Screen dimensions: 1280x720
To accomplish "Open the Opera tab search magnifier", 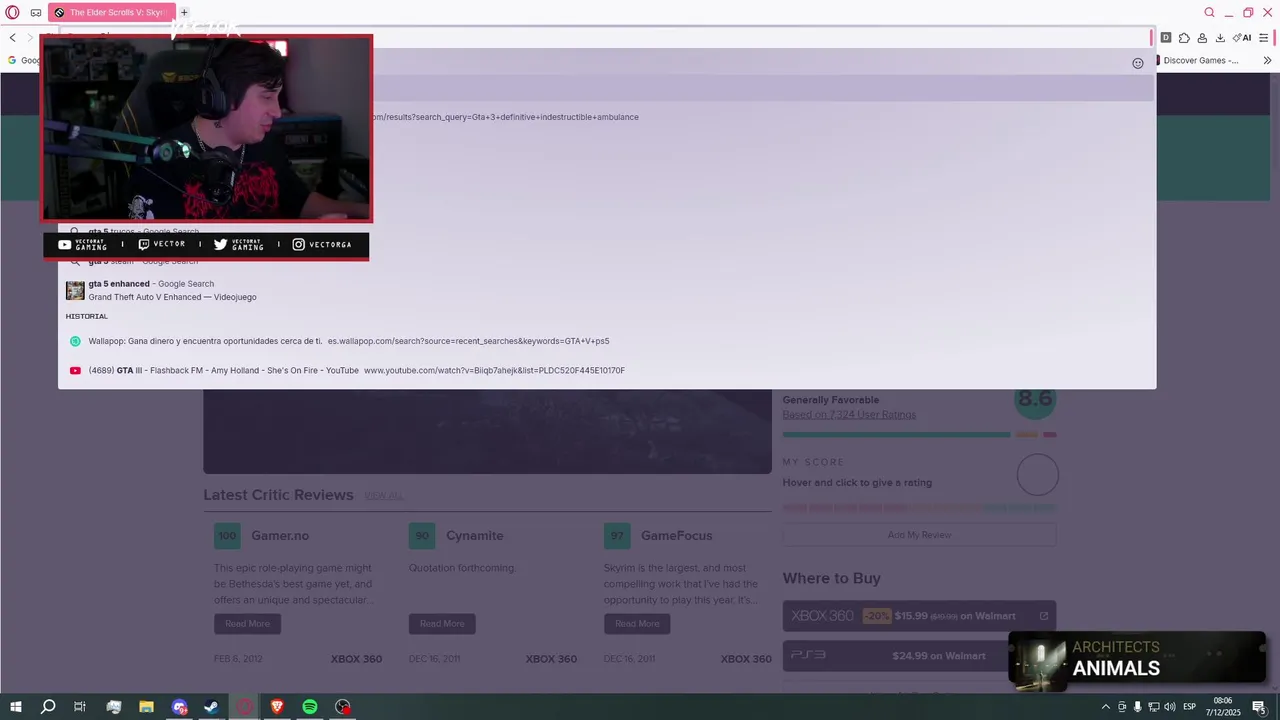I will pos(1209,12).
